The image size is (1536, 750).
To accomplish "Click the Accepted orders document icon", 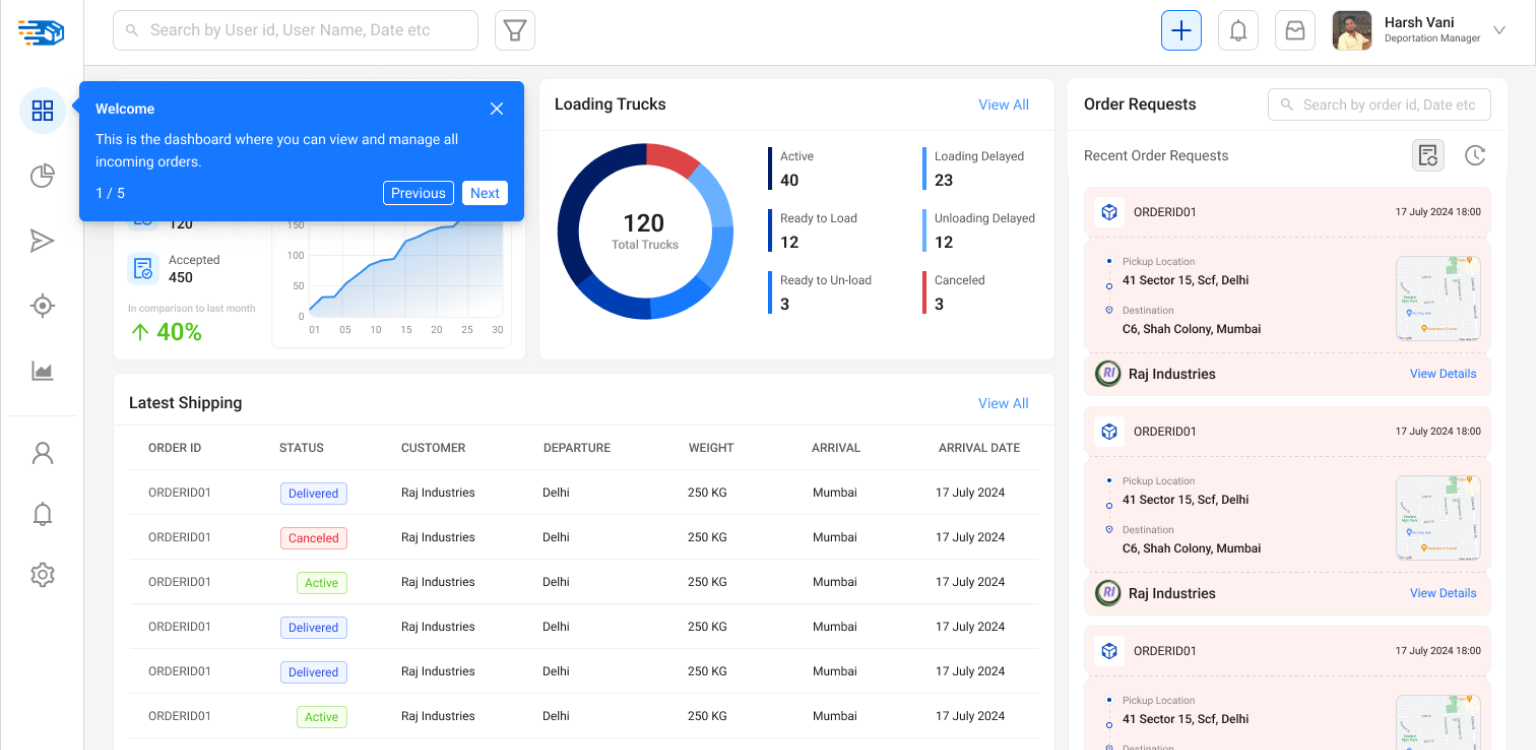I will point(144,268).
